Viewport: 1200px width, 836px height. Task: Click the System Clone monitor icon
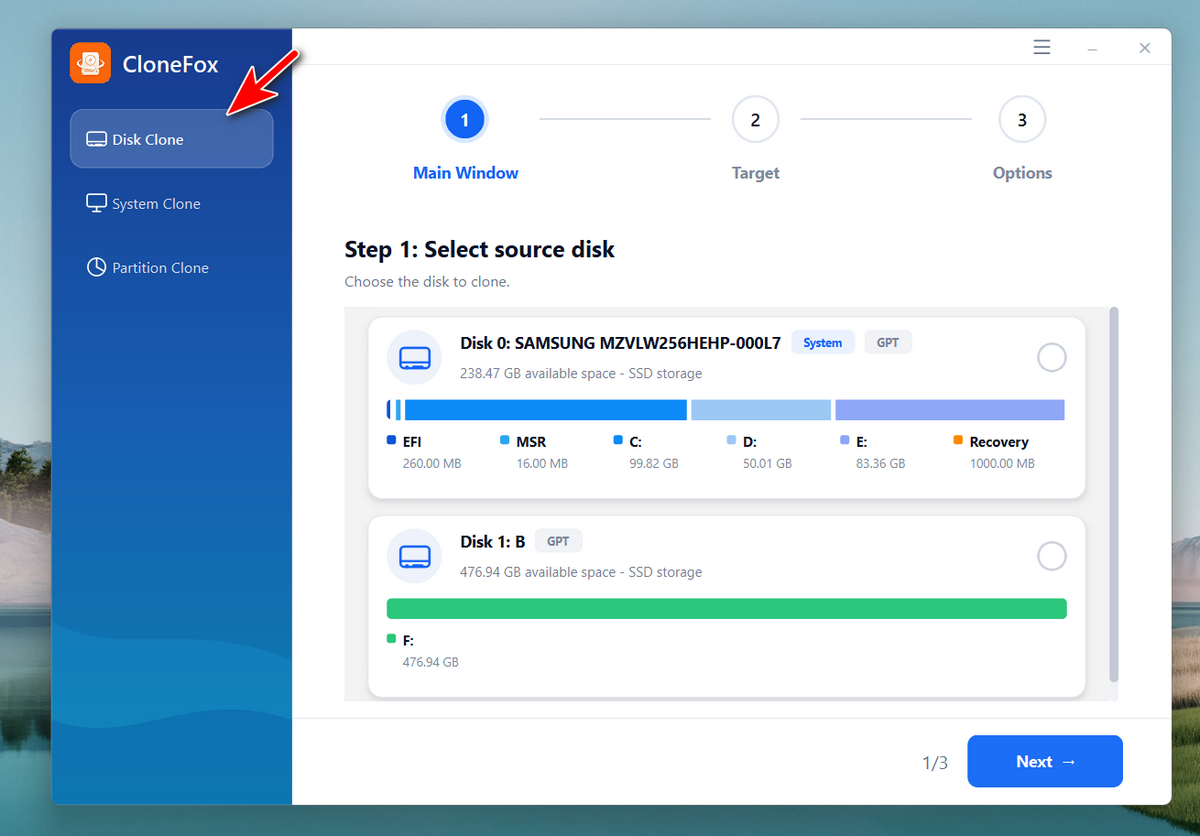pos(97,203)
